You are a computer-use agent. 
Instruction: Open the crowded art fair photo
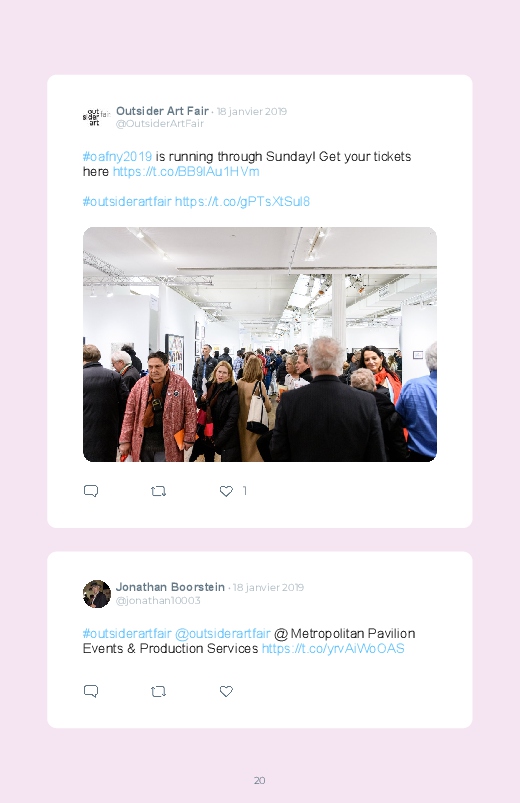(x=260, y=344)
